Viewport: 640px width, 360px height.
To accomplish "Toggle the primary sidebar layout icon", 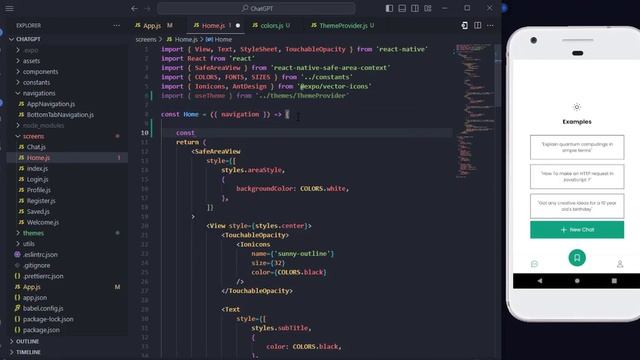I will [389, 8].
